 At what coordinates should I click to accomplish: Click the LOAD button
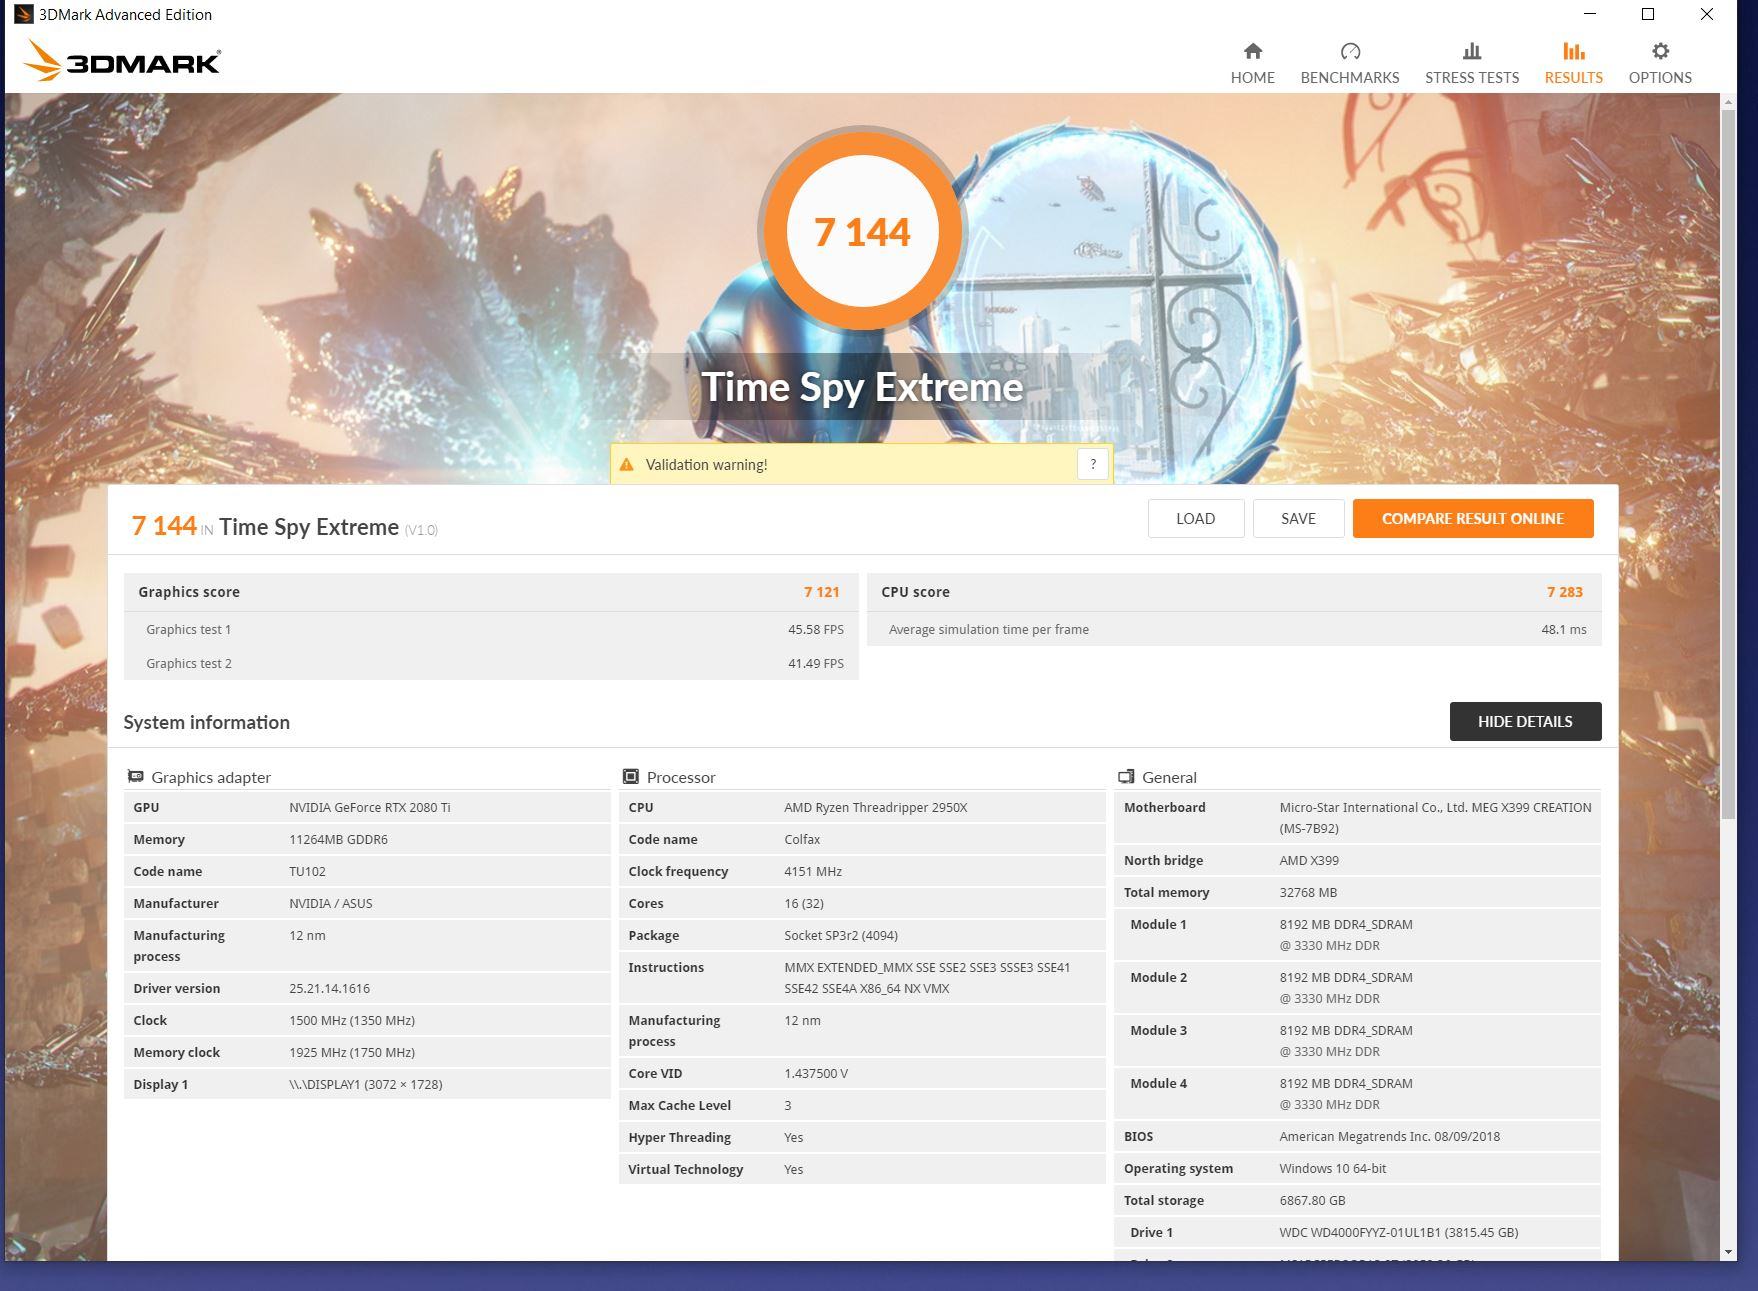1196,518
